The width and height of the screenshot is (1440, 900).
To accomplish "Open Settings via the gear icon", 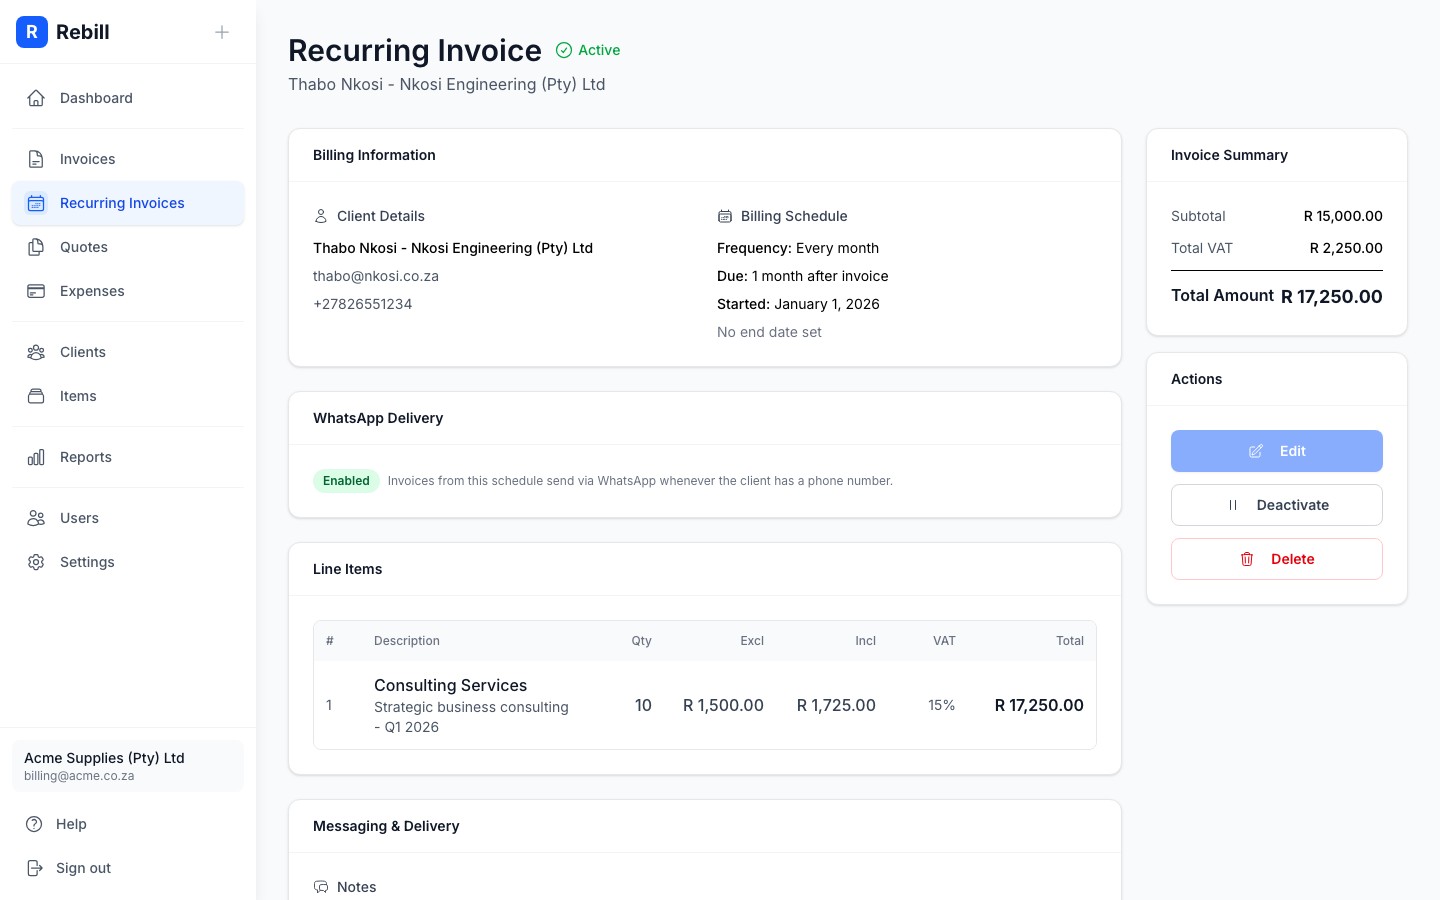I will [36, 562].
